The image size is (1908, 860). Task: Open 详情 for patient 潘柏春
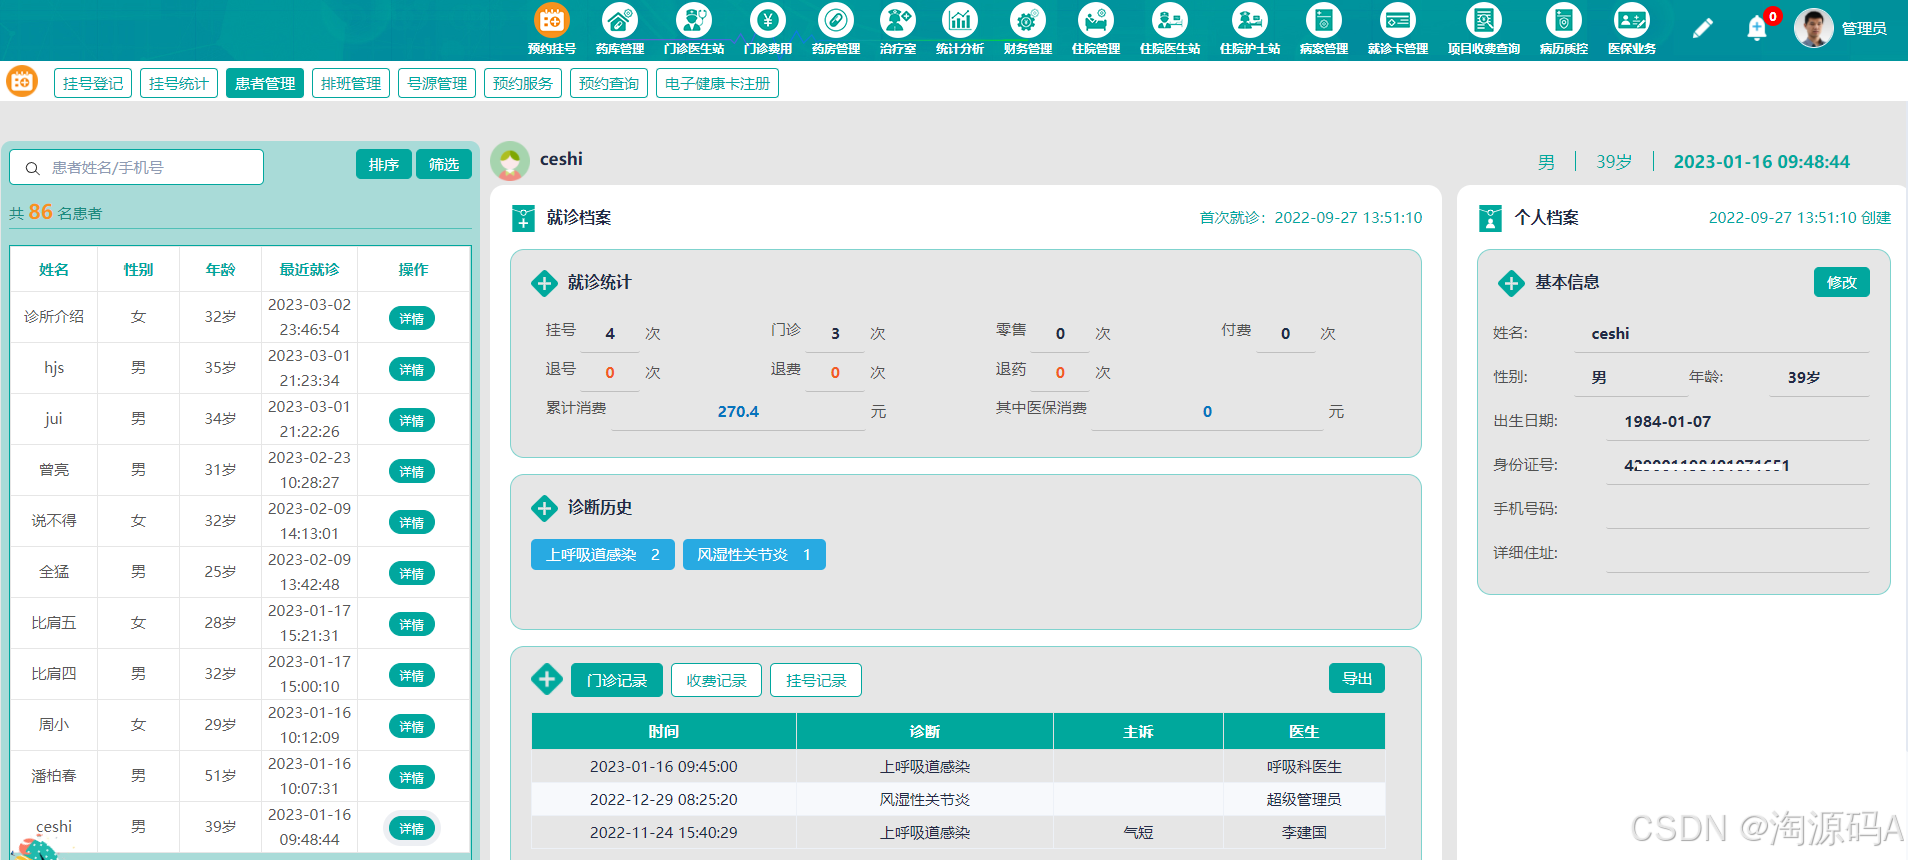[x=412, y=777]
